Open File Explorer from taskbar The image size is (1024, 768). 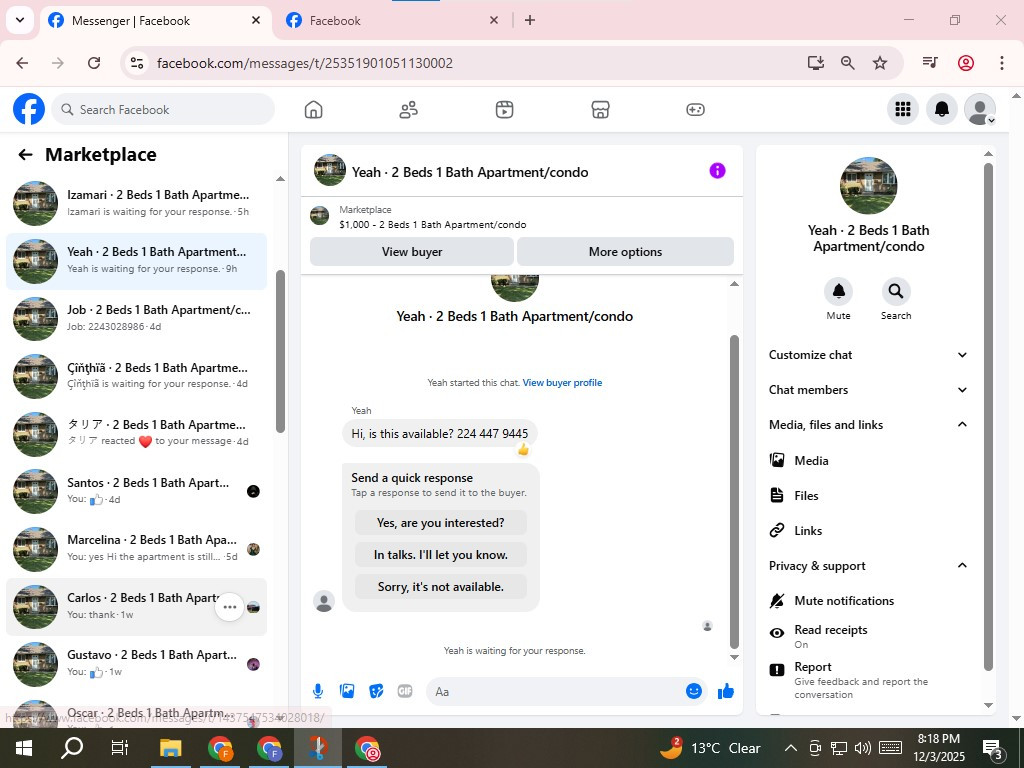(170, 748)
